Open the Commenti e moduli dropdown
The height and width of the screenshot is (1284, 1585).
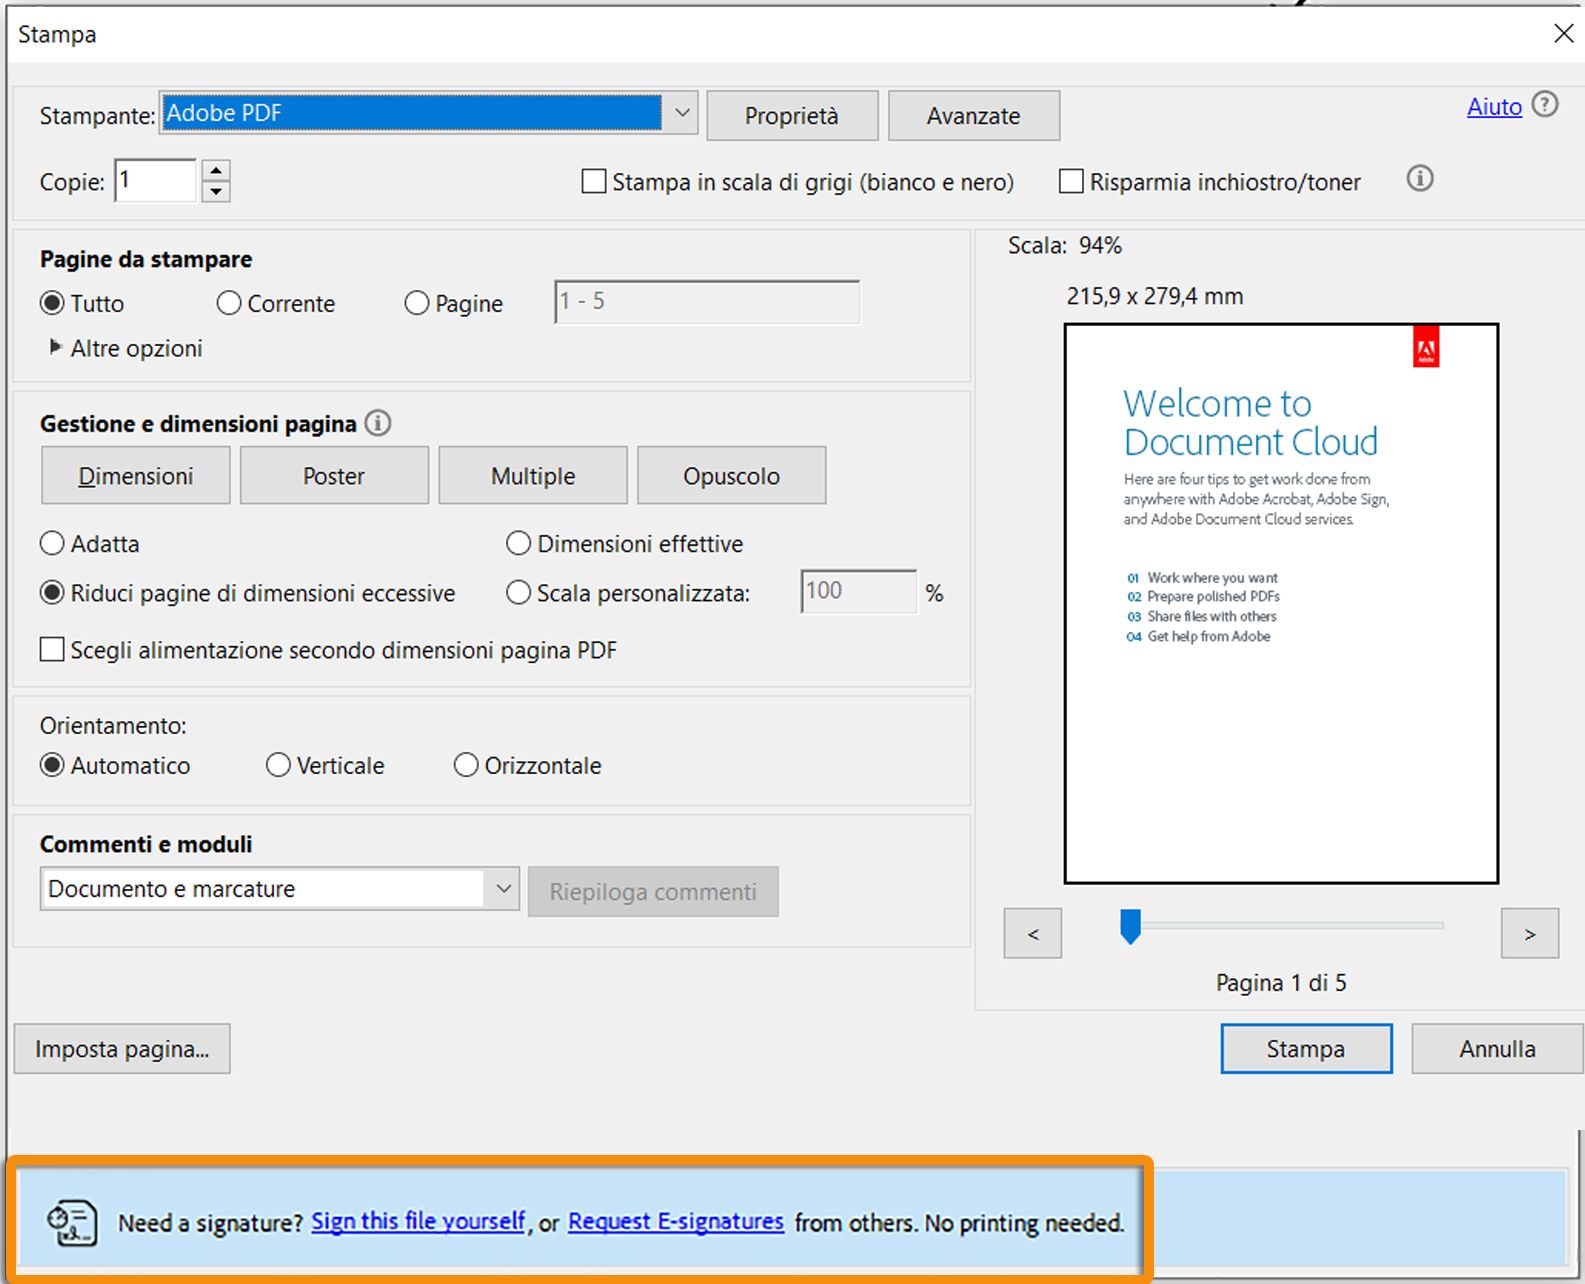point(503,888)
